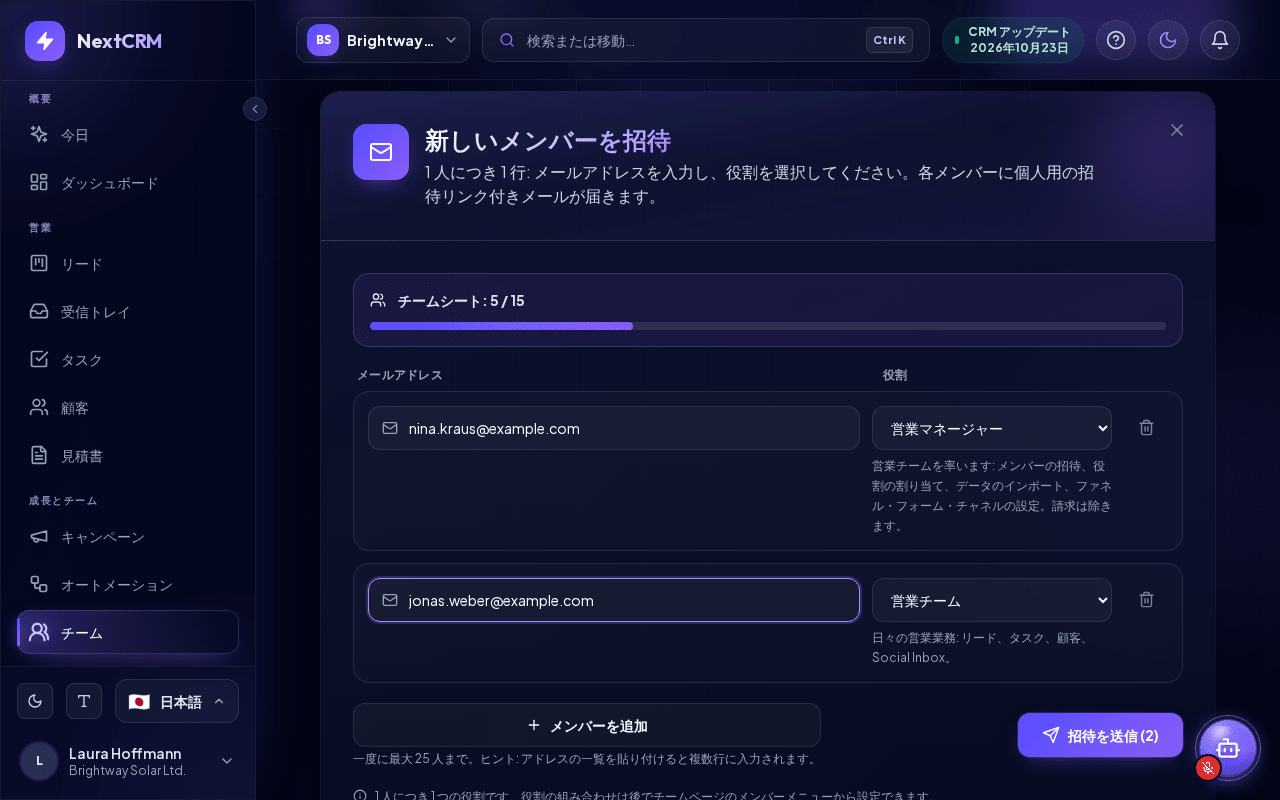Open the help question mark icon
This screenshot has height=800, width=1280.
coord(1116,40)
